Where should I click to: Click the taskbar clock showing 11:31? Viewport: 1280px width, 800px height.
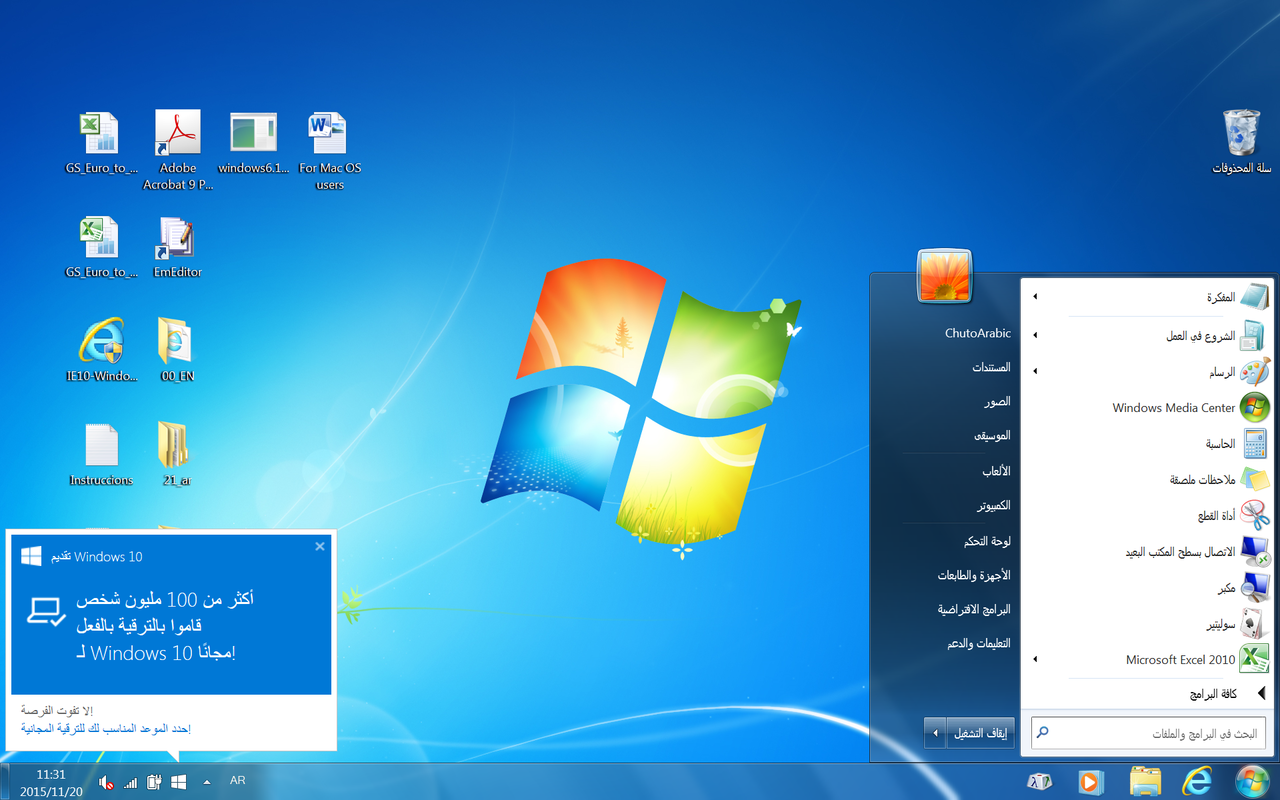pos(51,782)
